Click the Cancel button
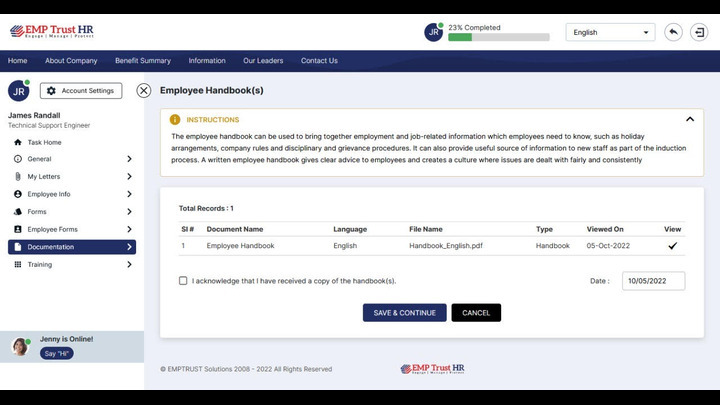This screenshot has width=720, height=405. coord(476,313)
